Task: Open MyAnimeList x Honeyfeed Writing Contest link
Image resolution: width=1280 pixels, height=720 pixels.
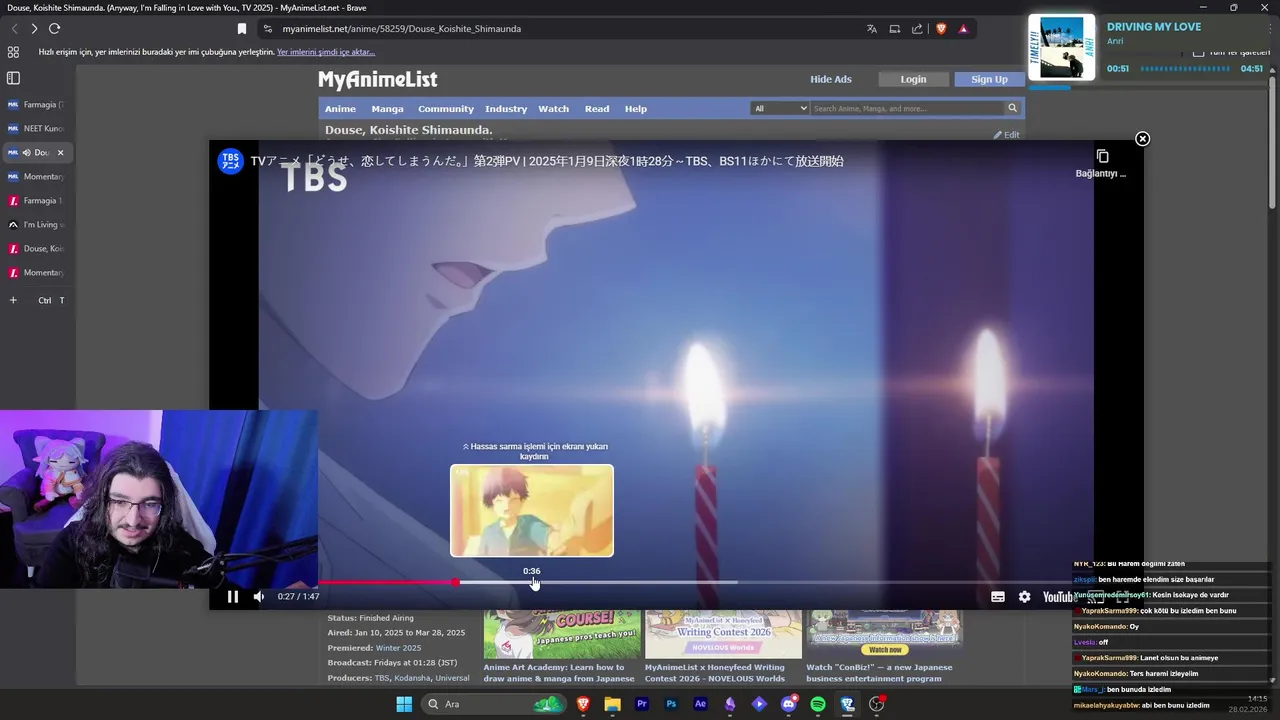Action: (x=714, y=672)
